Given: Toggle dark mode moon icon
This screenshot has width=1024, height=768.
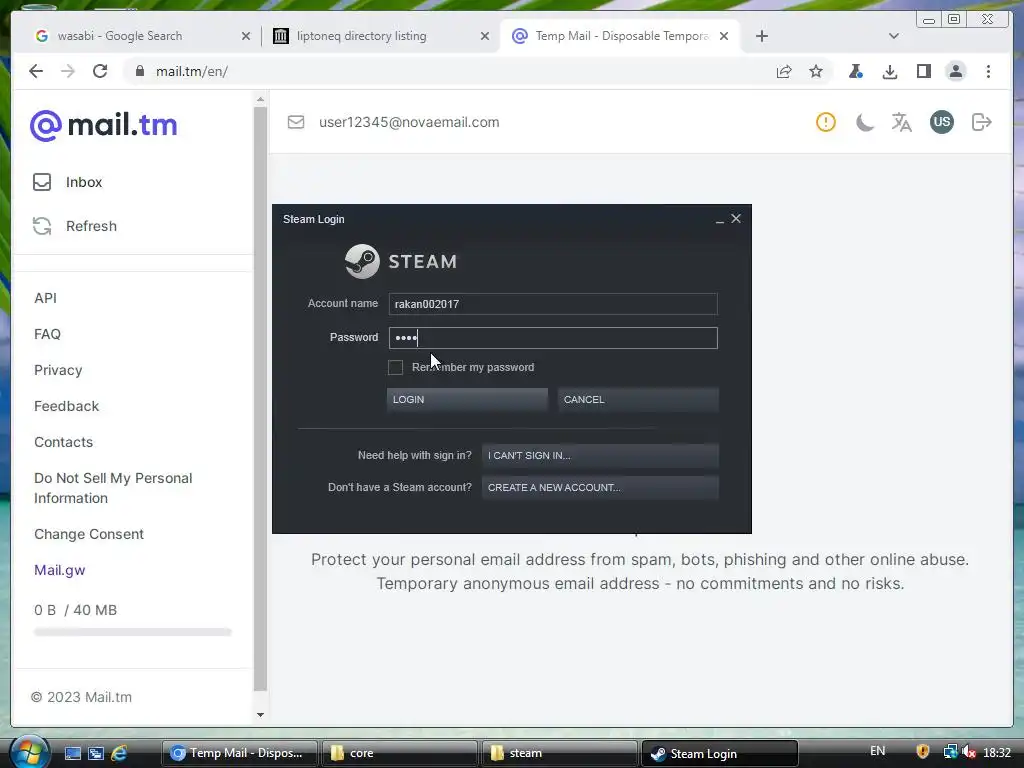Looking at the screenshot, I should (864, 122).
